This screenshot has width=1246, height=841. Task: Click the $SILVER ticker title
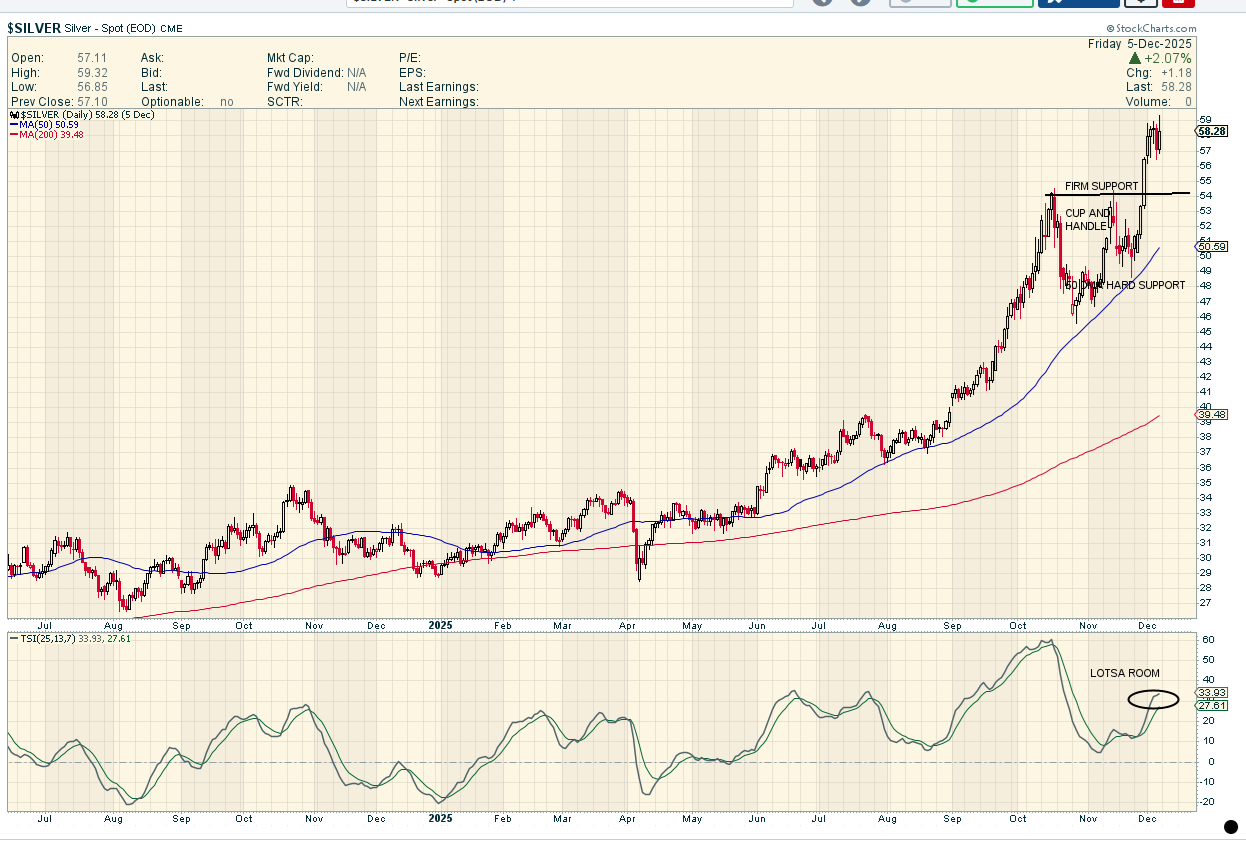pos(35,28)
